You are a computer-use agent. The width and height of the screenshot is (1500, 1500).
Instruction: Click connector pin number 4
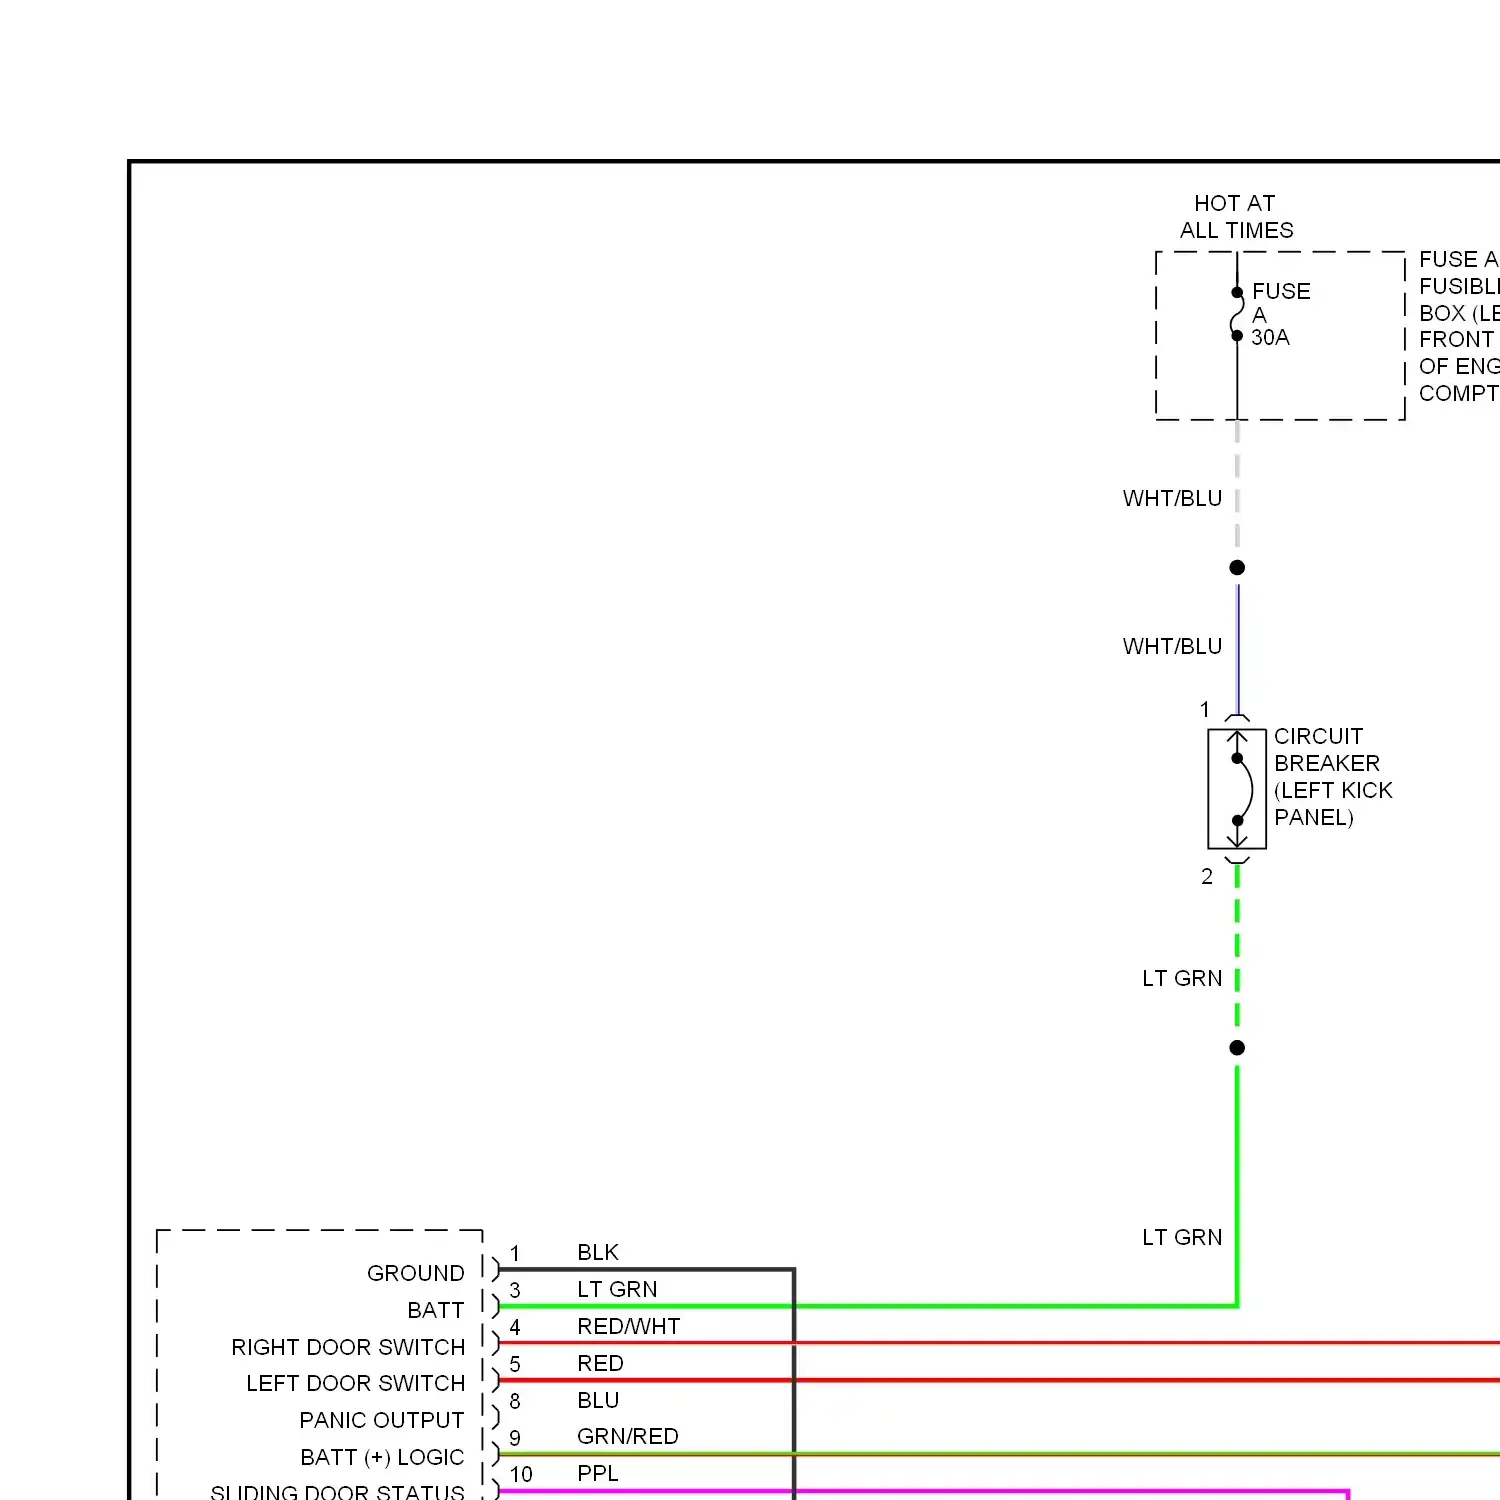[x=515, y=1327]
